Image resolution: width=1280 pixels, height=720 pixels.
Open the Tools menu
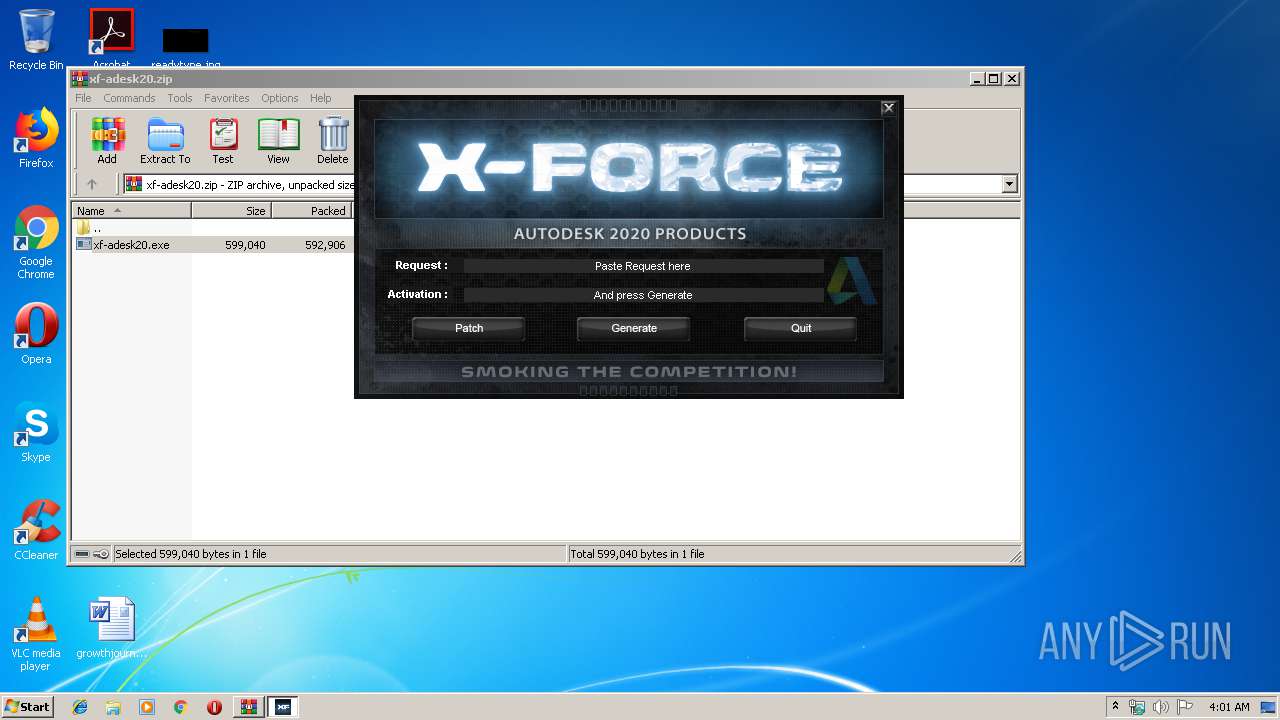180,98
